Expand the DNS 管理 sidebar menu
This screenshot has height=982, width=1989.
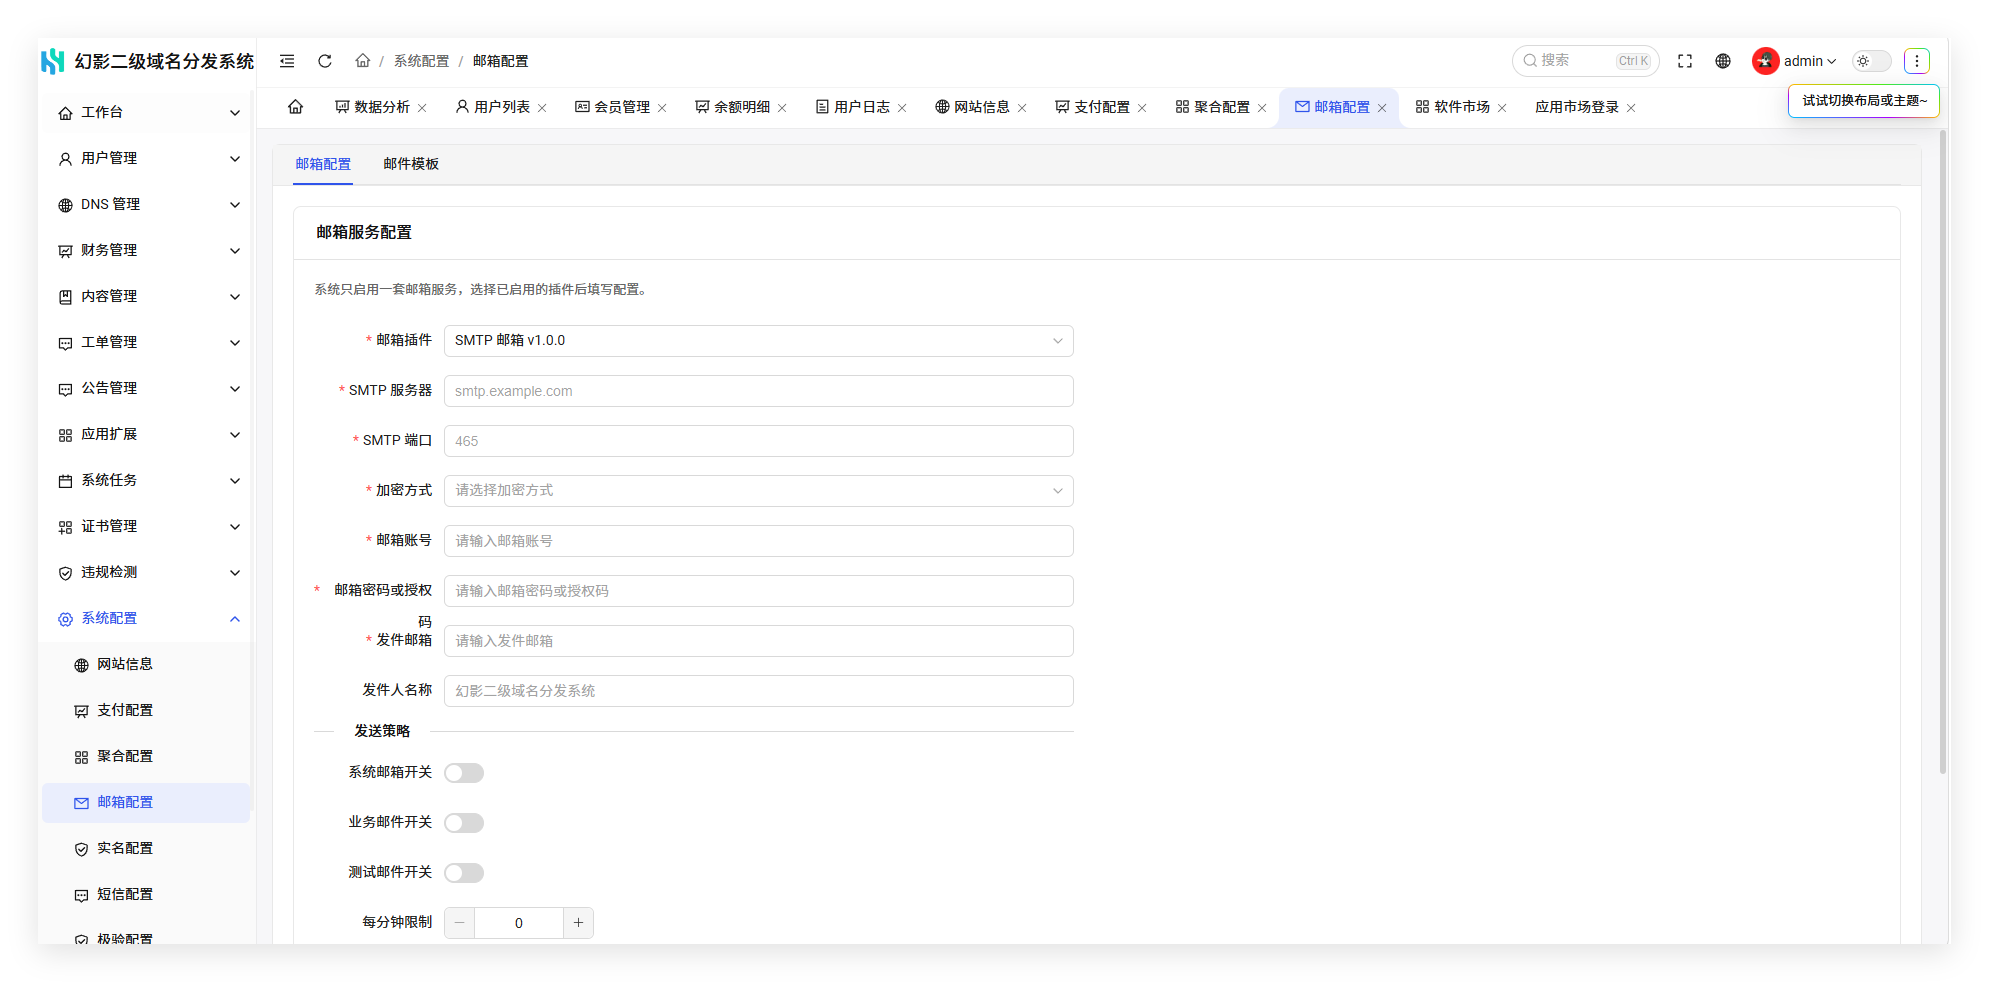[148, 205]
